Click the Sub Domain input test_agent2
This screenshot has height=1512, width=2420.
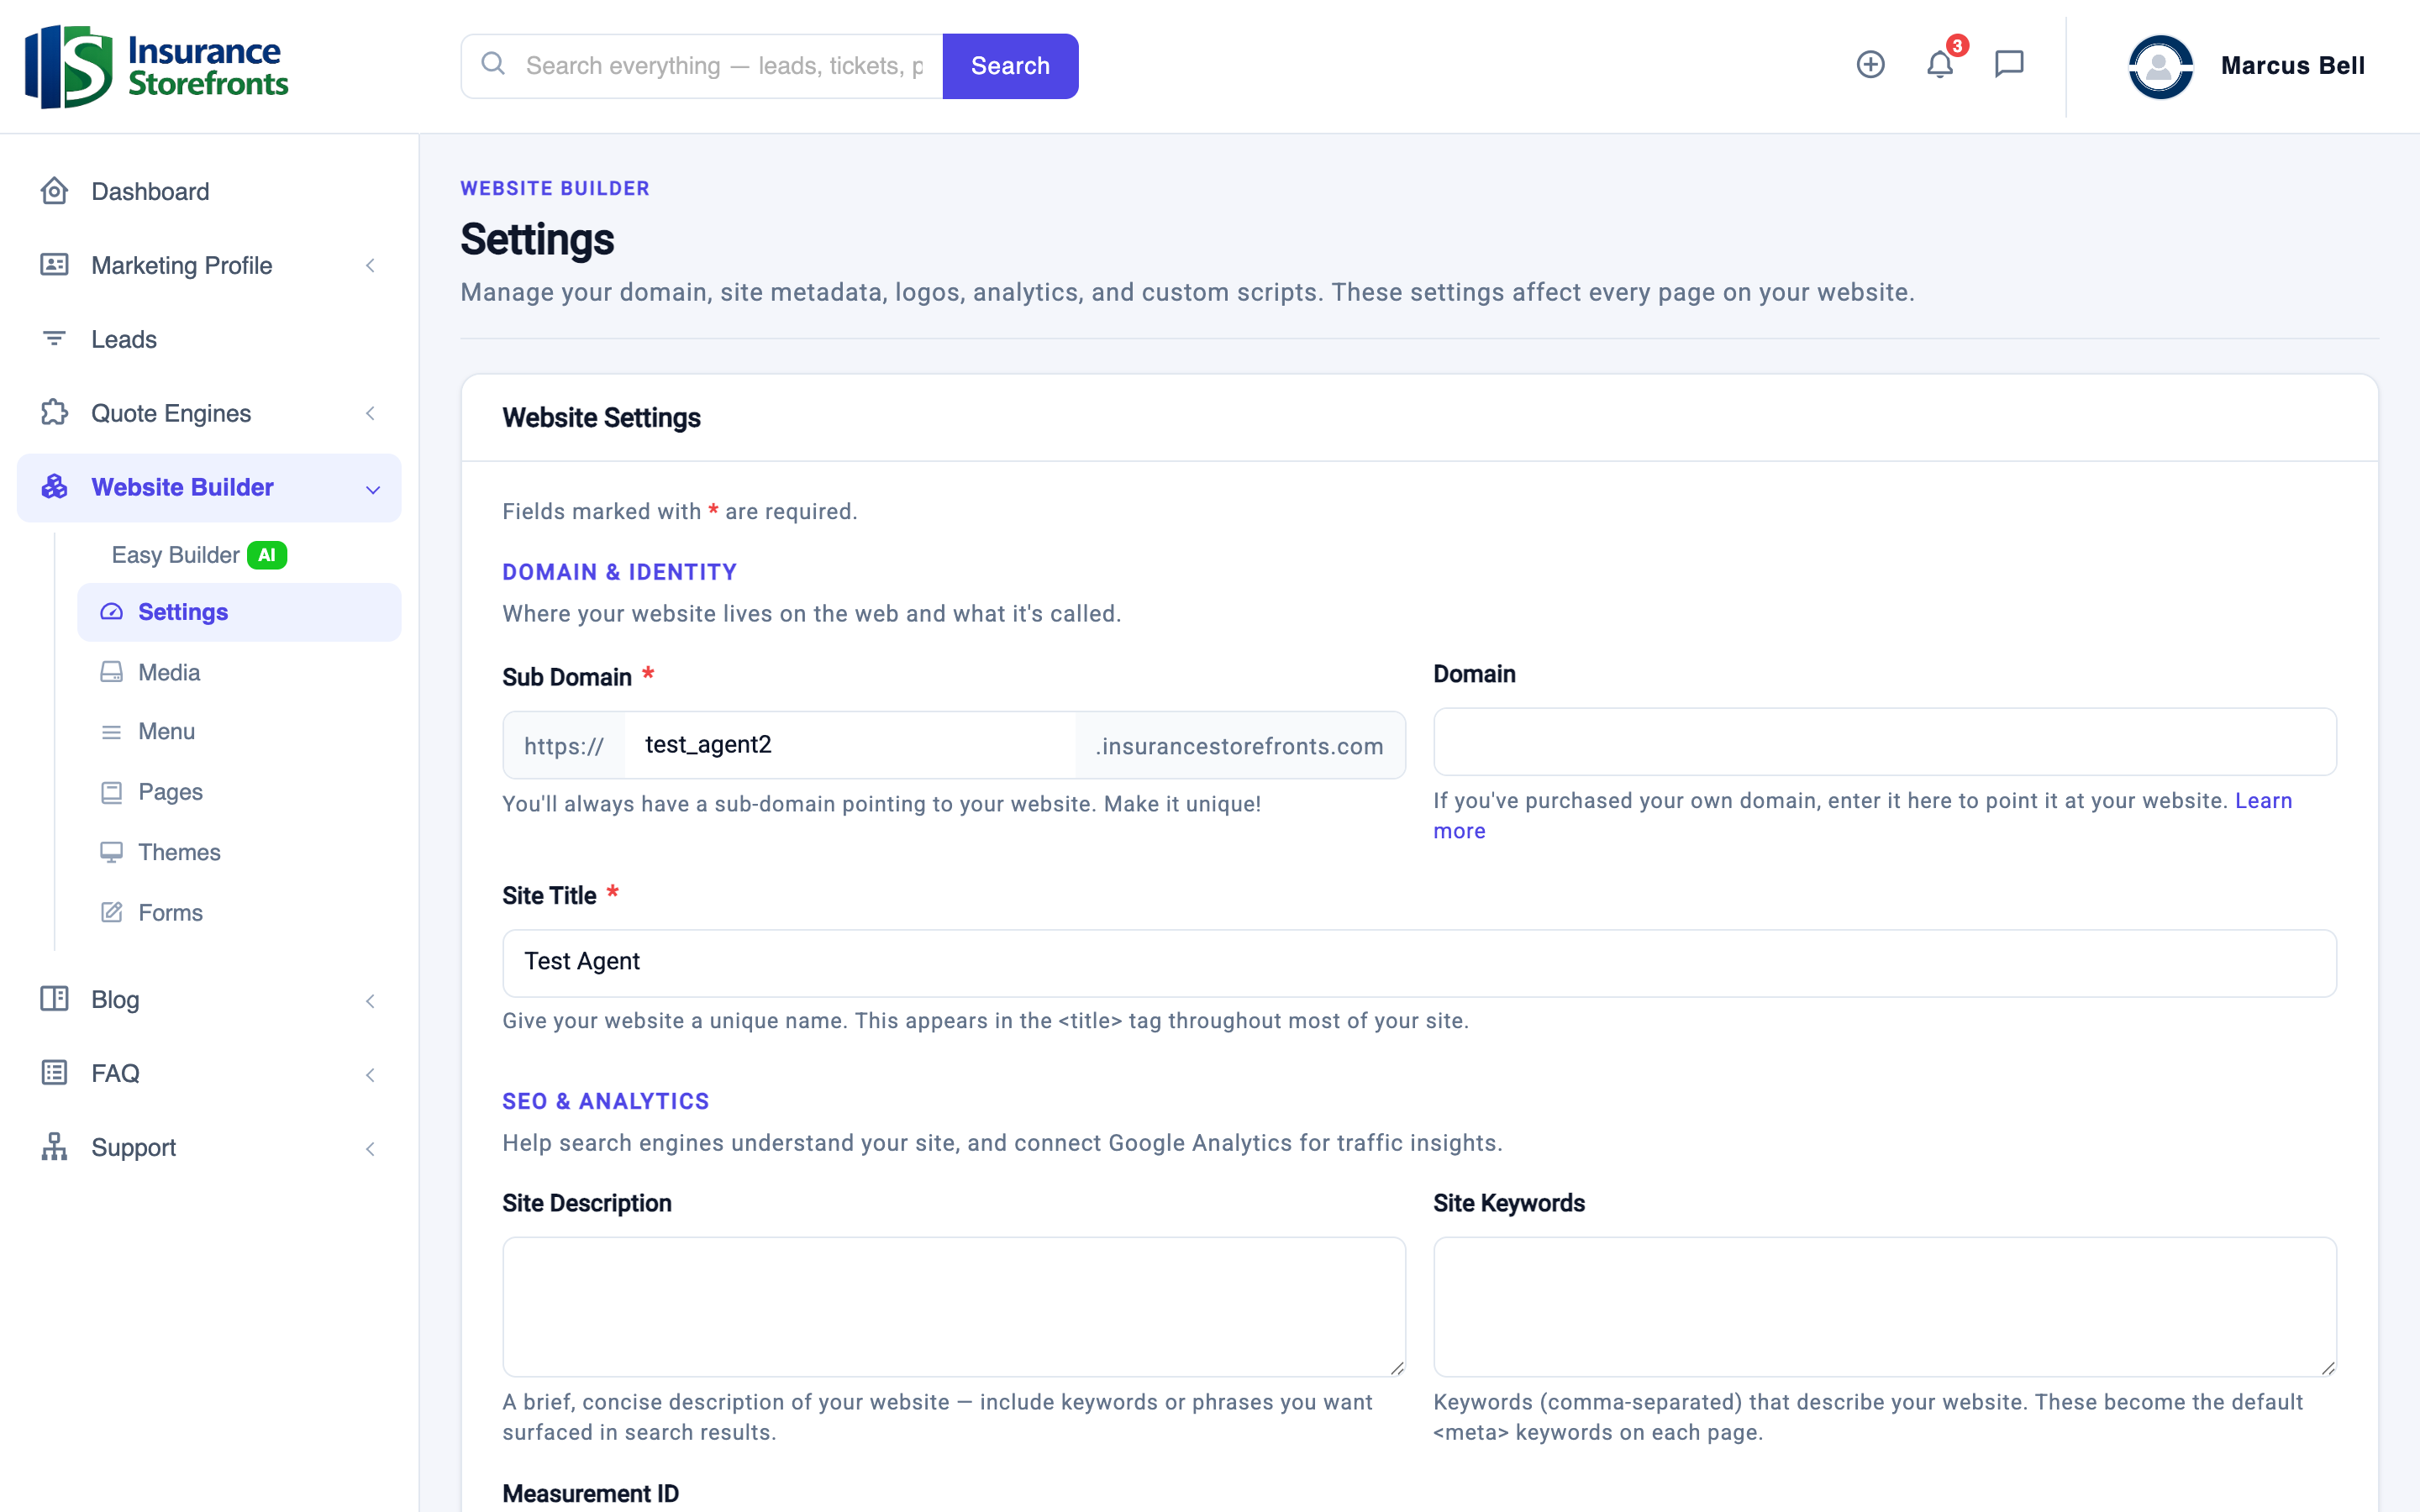[850, 745]
